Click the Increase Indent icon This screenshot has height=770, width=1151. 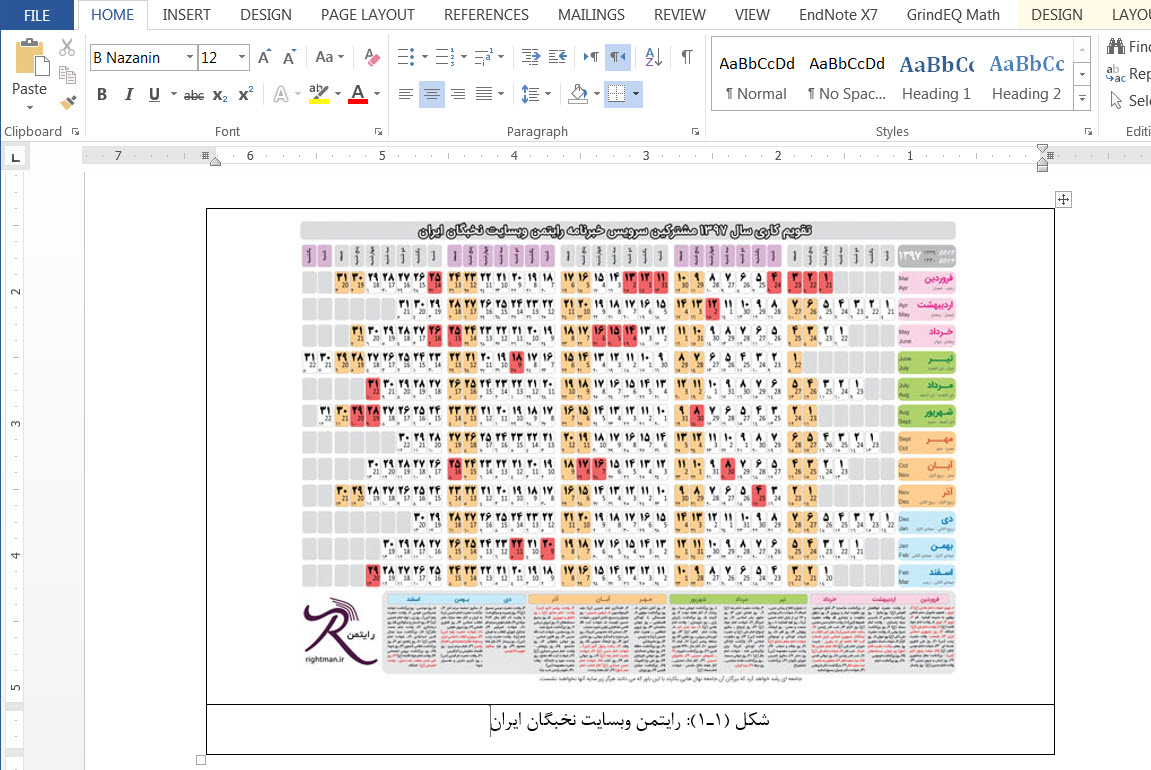(558, 57)
